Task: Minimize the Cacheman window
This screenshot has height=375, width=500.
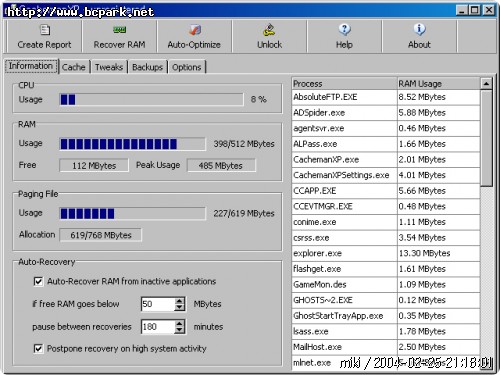Action: (462, 10)
